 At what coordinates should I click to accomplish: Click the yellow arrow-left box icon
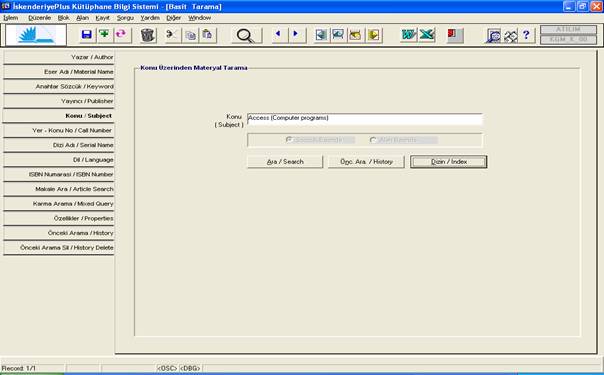[356, 35]
